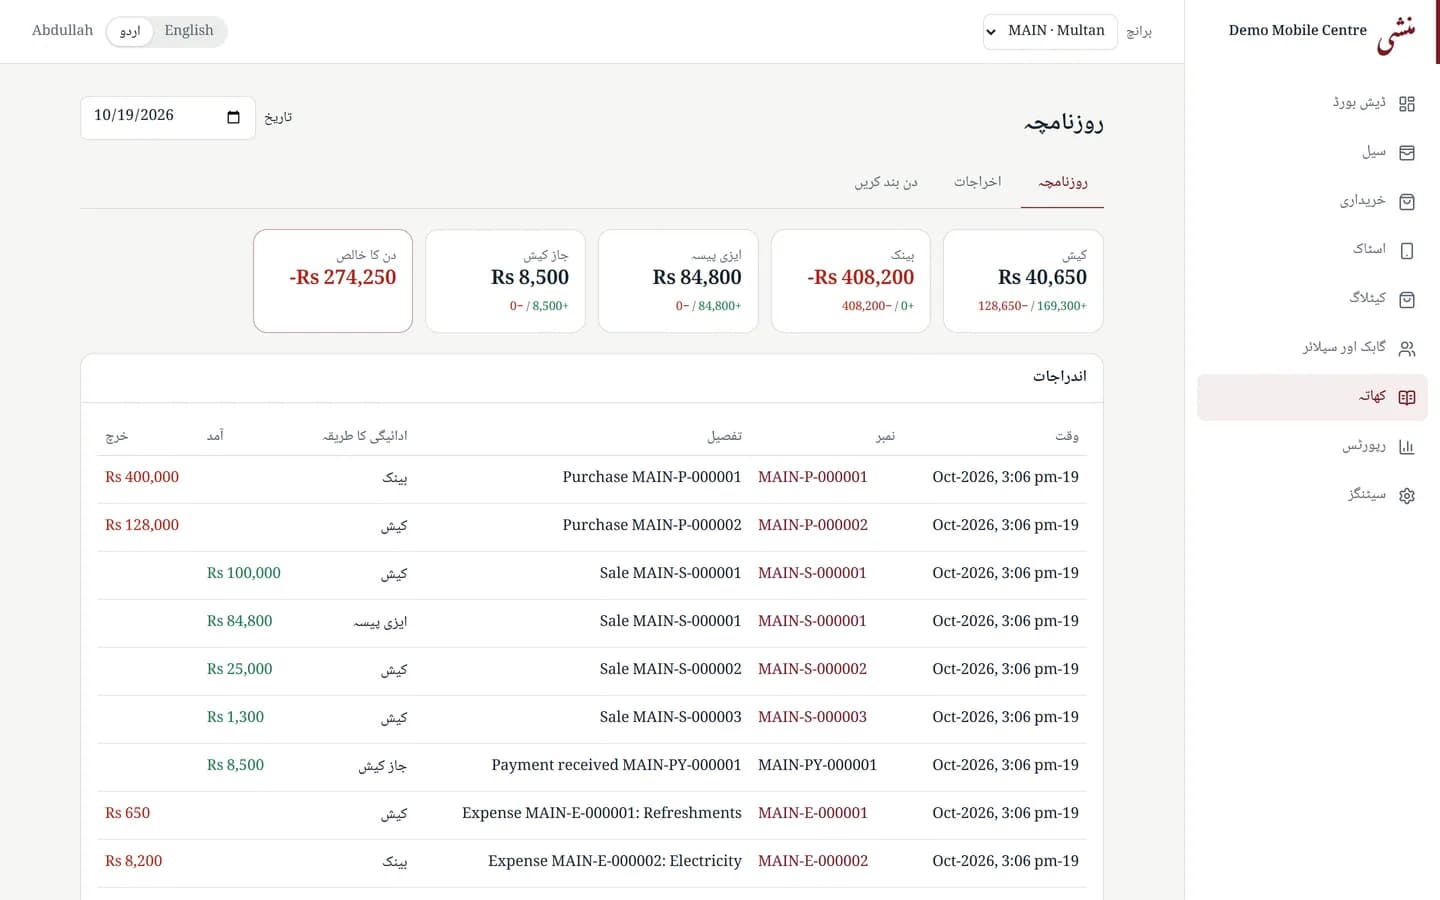Image resolution: width=1440 pixels, height=900 pixels.
Task: Click 'Expense MAIN-E-000001: Refreshments' description
Action: click(x=602, y=813)
